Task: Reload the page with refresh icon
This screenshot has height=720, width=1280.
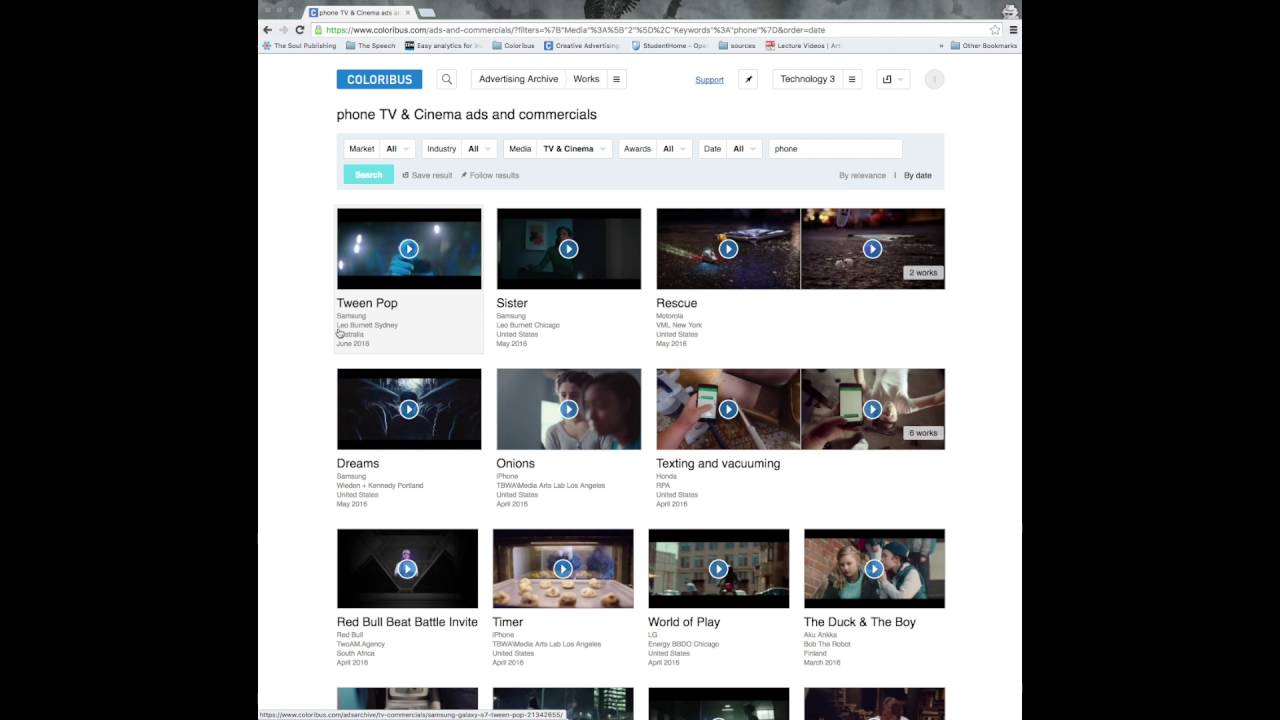Action: tap(299, 30)
